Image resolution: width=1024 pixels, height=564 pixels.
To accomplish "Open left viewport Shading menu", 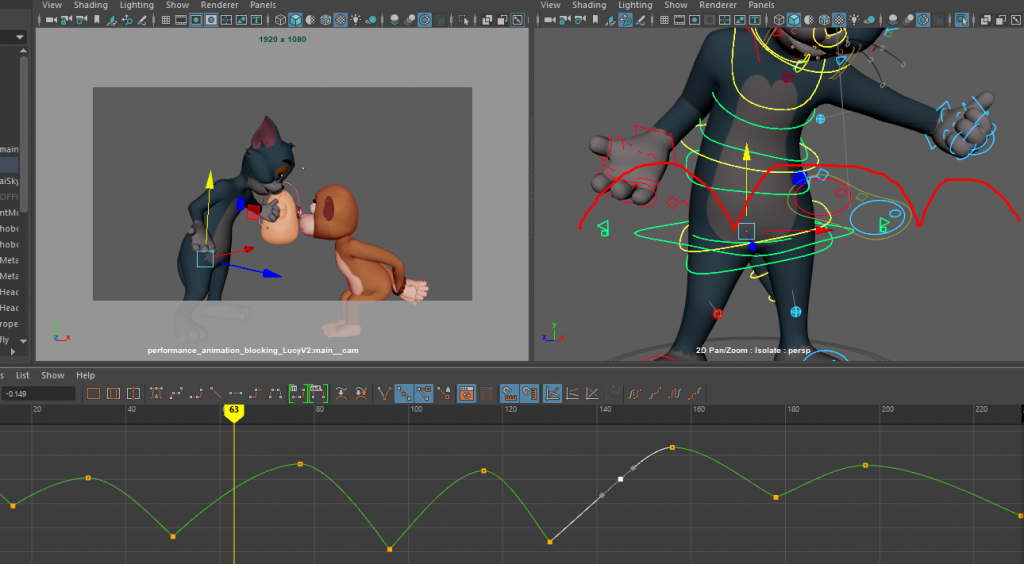I will click(90, 5).
